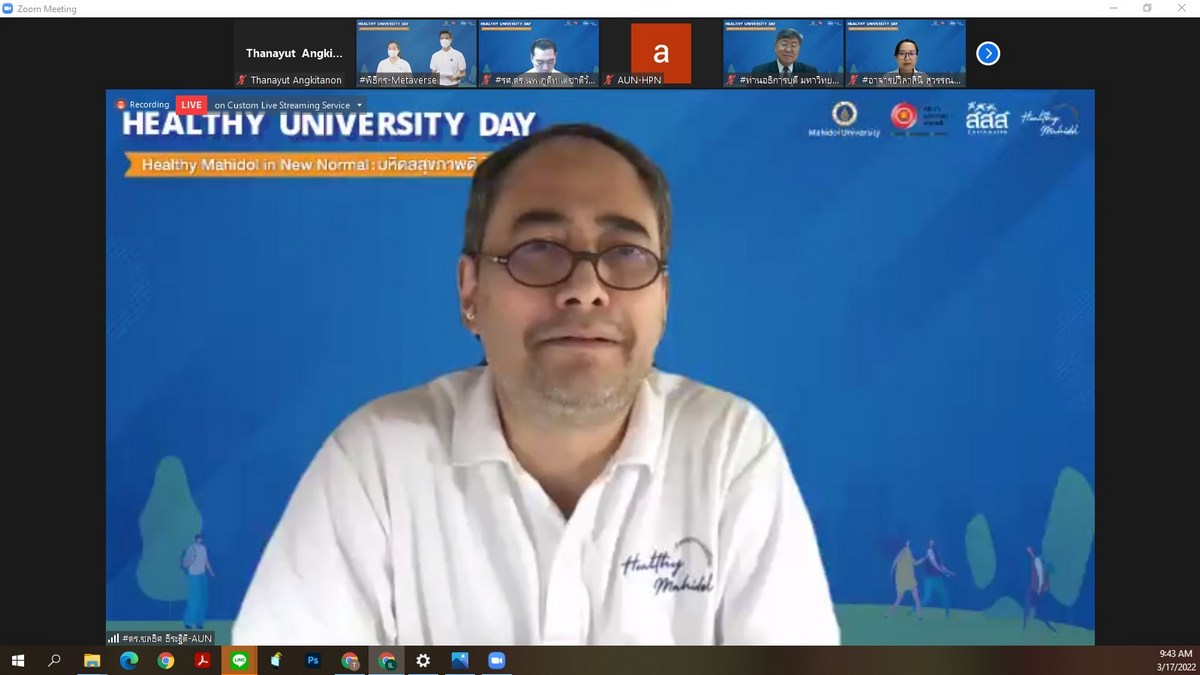Open Zoom from the Windows taskbar
Image resolution: width=1200 pixels, height=675 pixels.
(496, 660)
